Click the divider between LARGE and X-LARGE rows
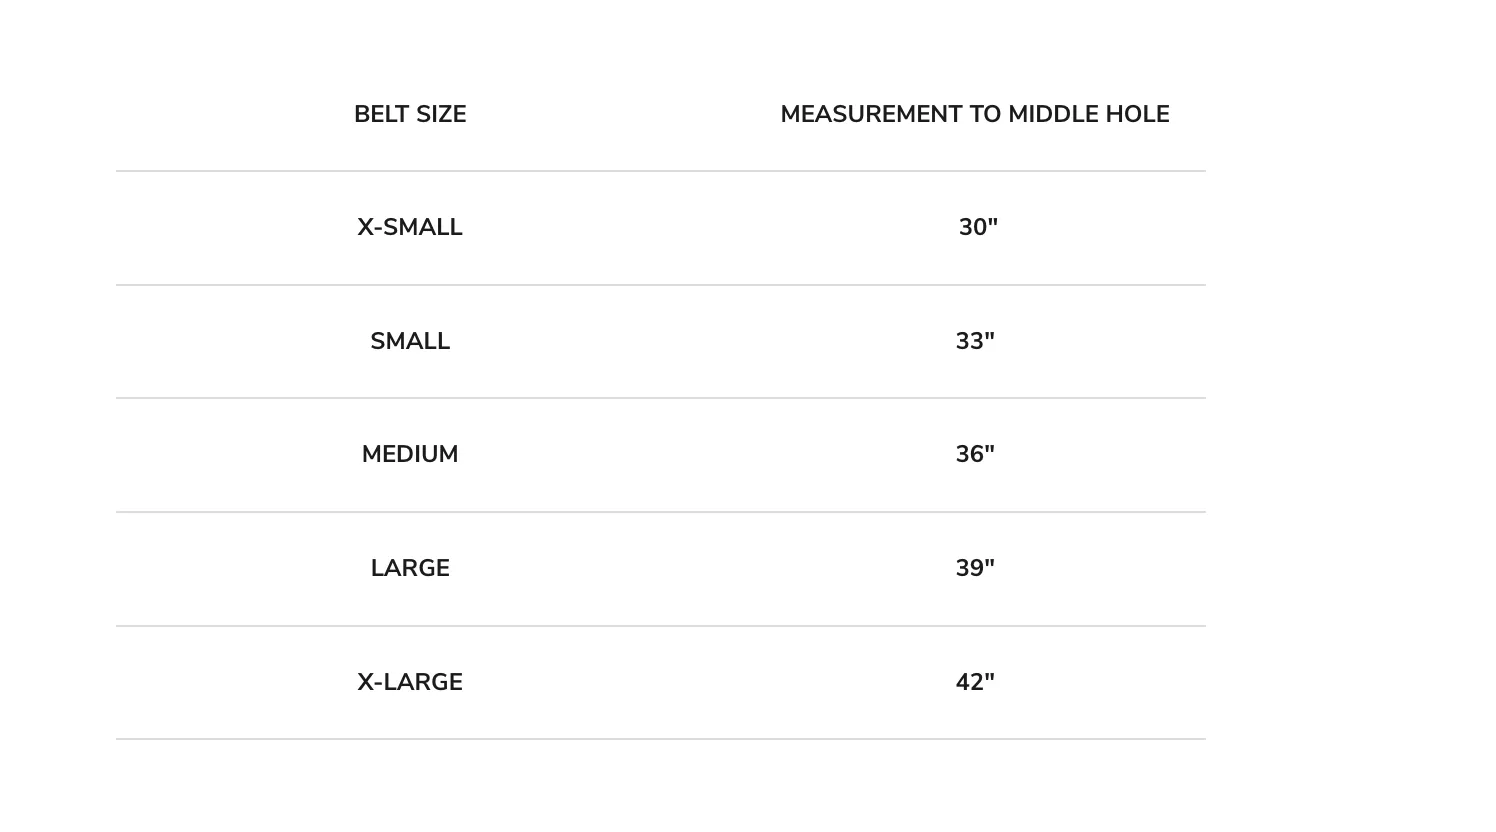The height and width of the screenshot is (832, 1496). pyautogui.click(x=660, y=626)
